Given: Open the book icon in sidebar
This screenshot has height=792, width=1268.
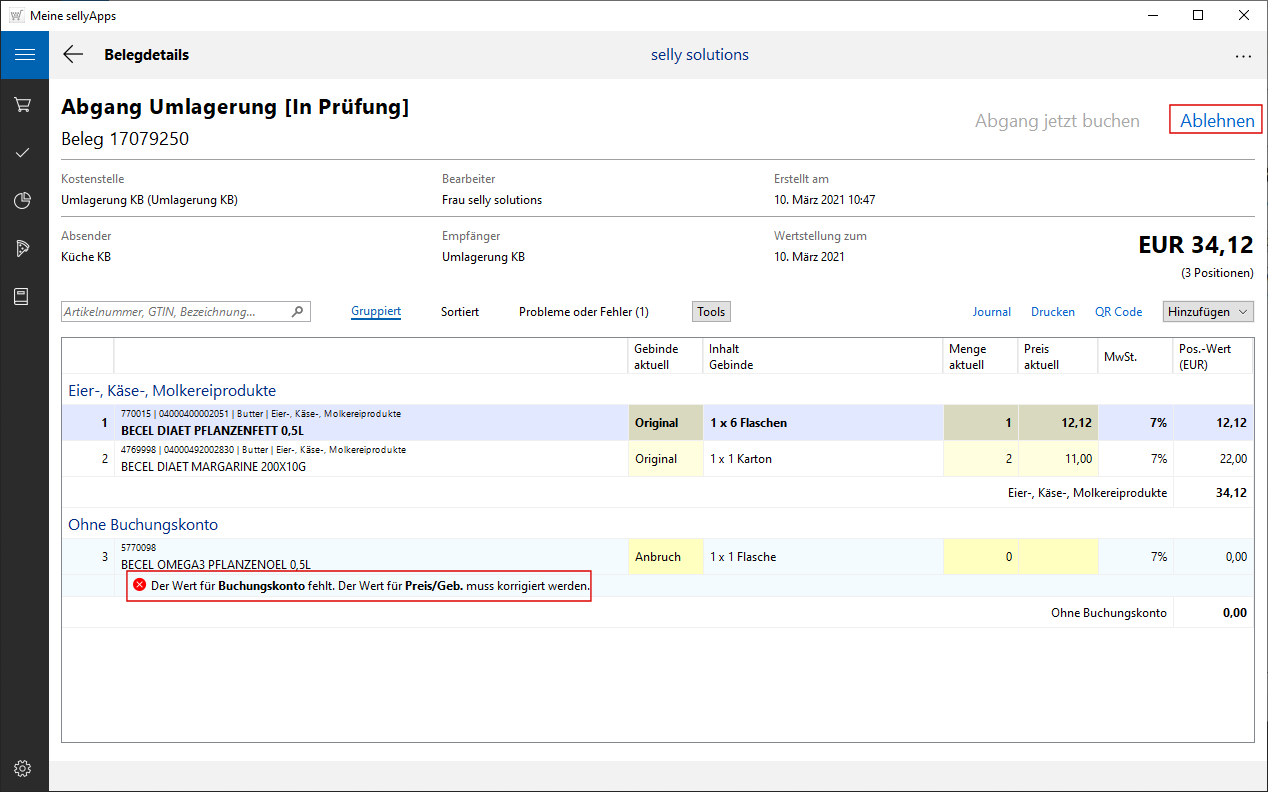Looking at the screenshot, I should [23, 297].
